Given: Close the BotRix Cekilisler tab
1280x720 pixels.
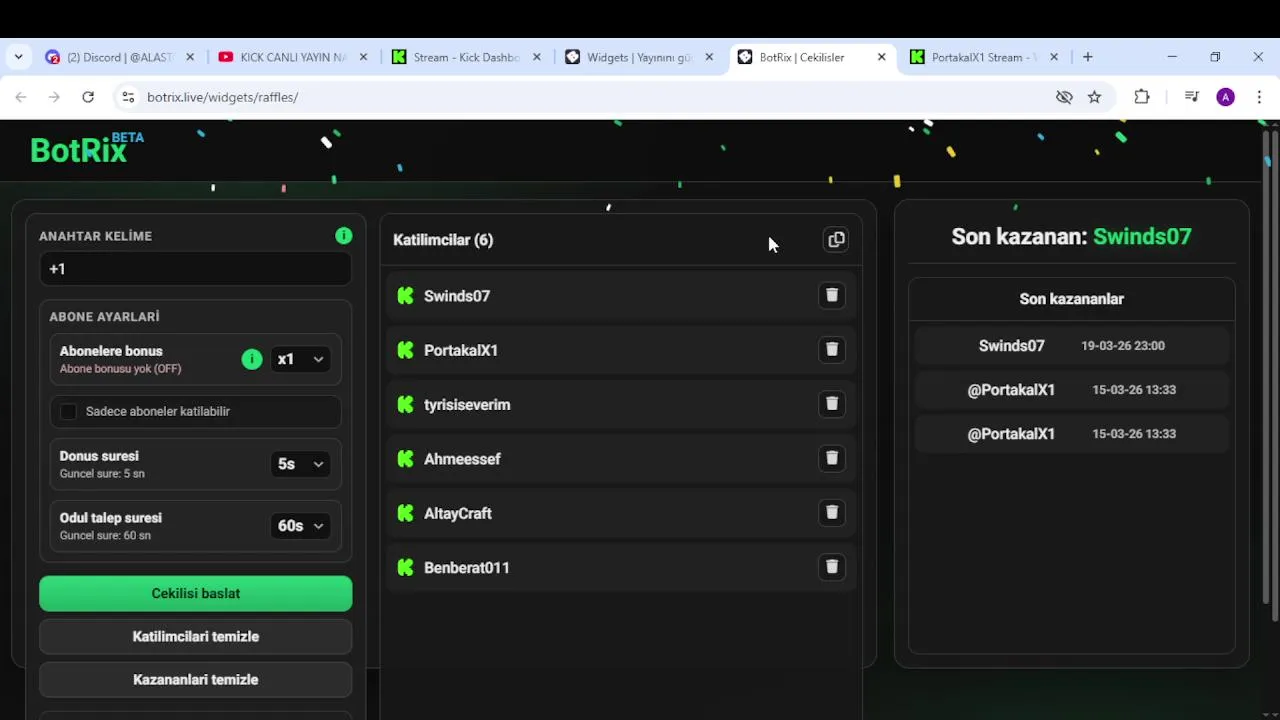Looking at the screenshot, I should point(881,57).
